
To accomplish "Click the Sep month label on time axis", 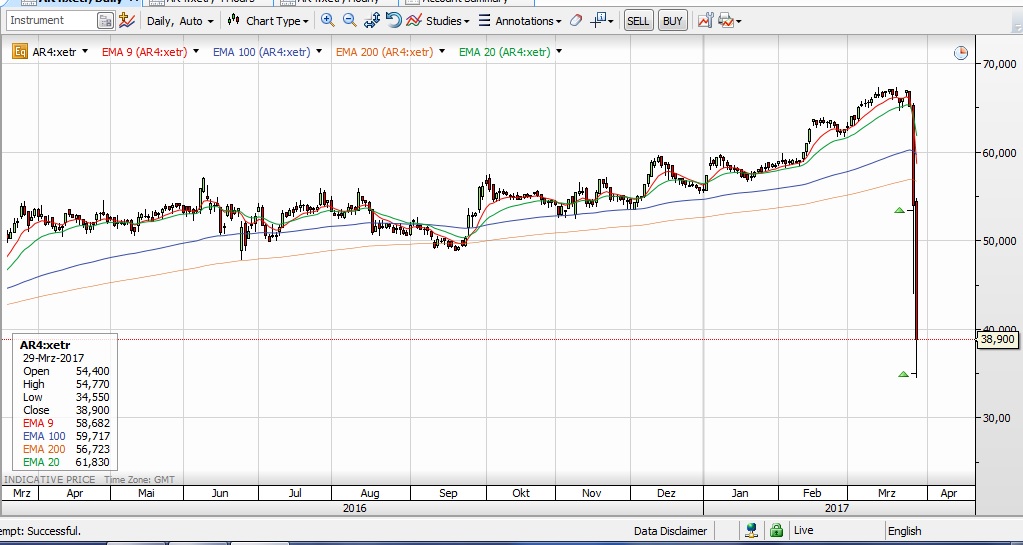I will [448, 493].
